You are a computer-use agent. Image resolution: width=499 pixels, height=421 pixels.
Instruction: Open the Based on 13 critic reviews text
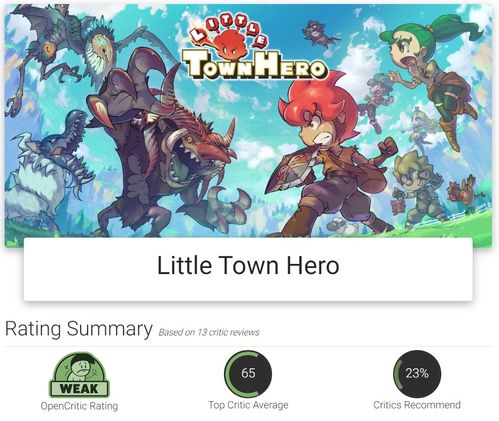[209, 332]
